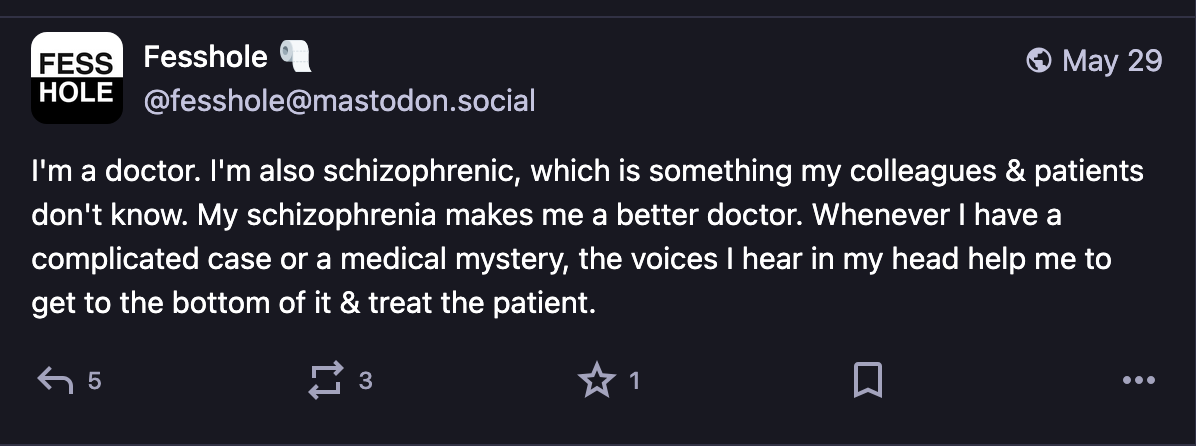Open the post via May 29 timestamp
1196x446 pixels.
1112,60
